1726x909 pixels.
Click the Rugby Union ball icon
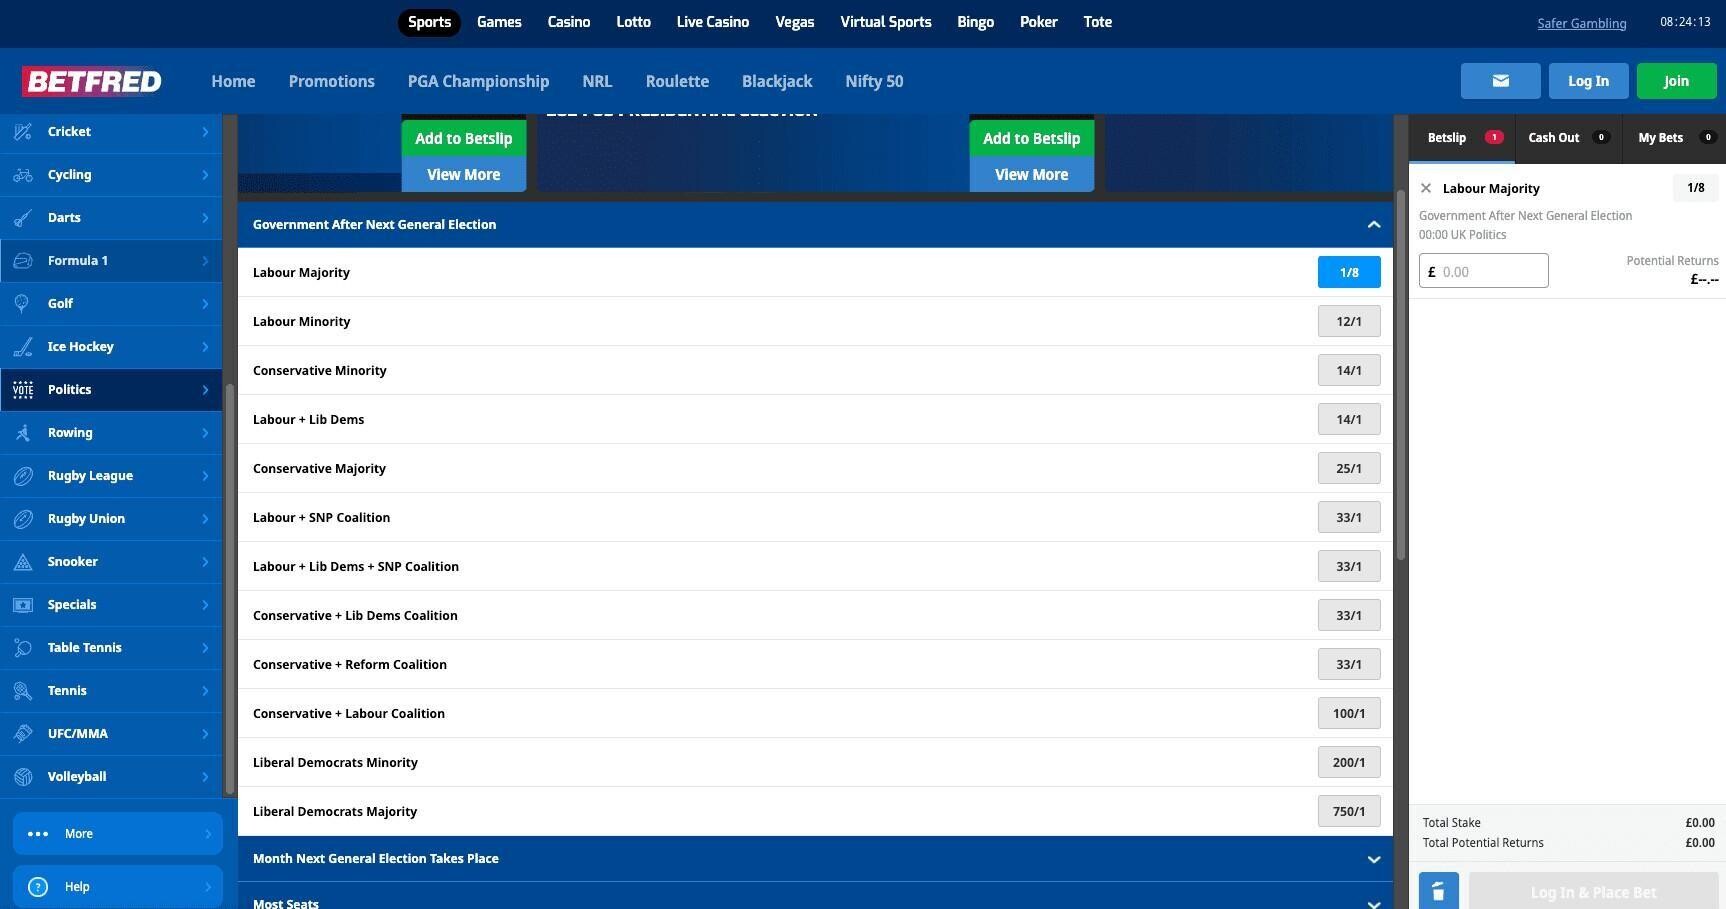click(23, 518)
